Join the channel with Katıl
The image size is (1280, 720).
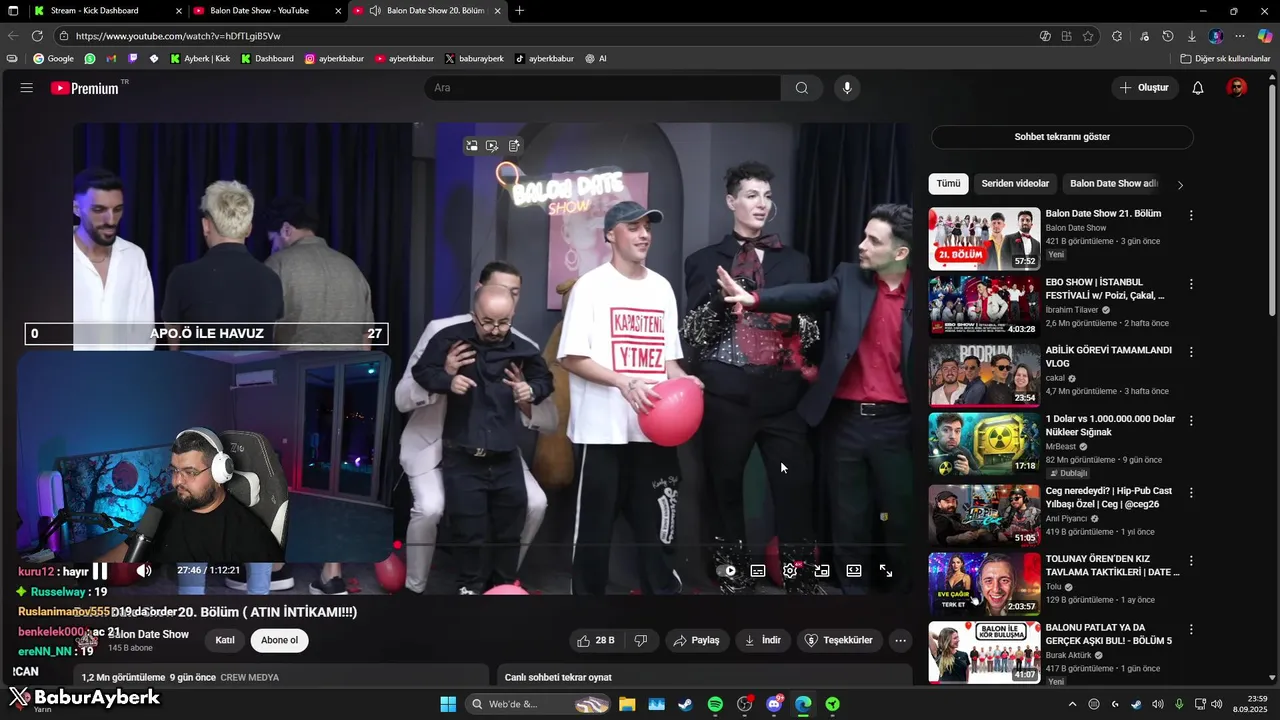(225, 640)
